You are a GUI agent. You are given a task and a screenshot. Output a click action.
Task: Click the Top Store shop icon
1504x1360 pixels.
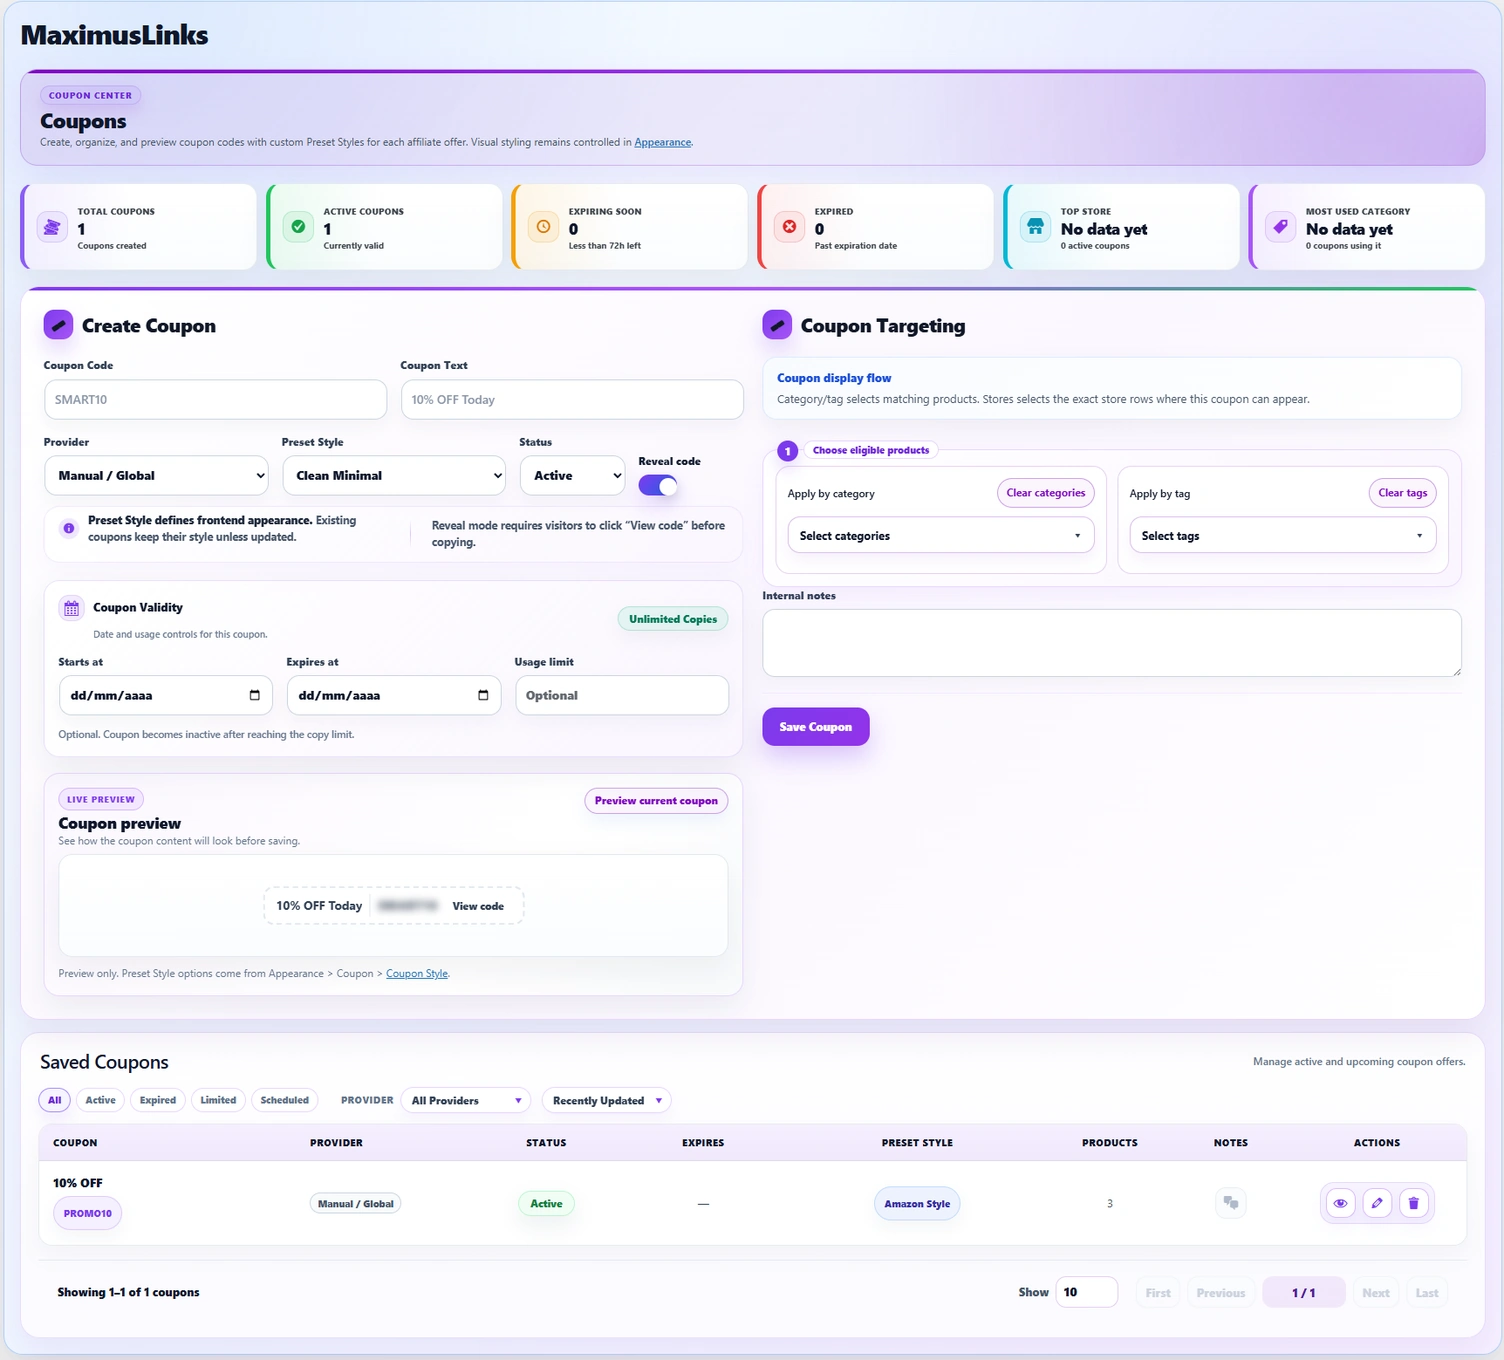click(x=1035, y=227)
